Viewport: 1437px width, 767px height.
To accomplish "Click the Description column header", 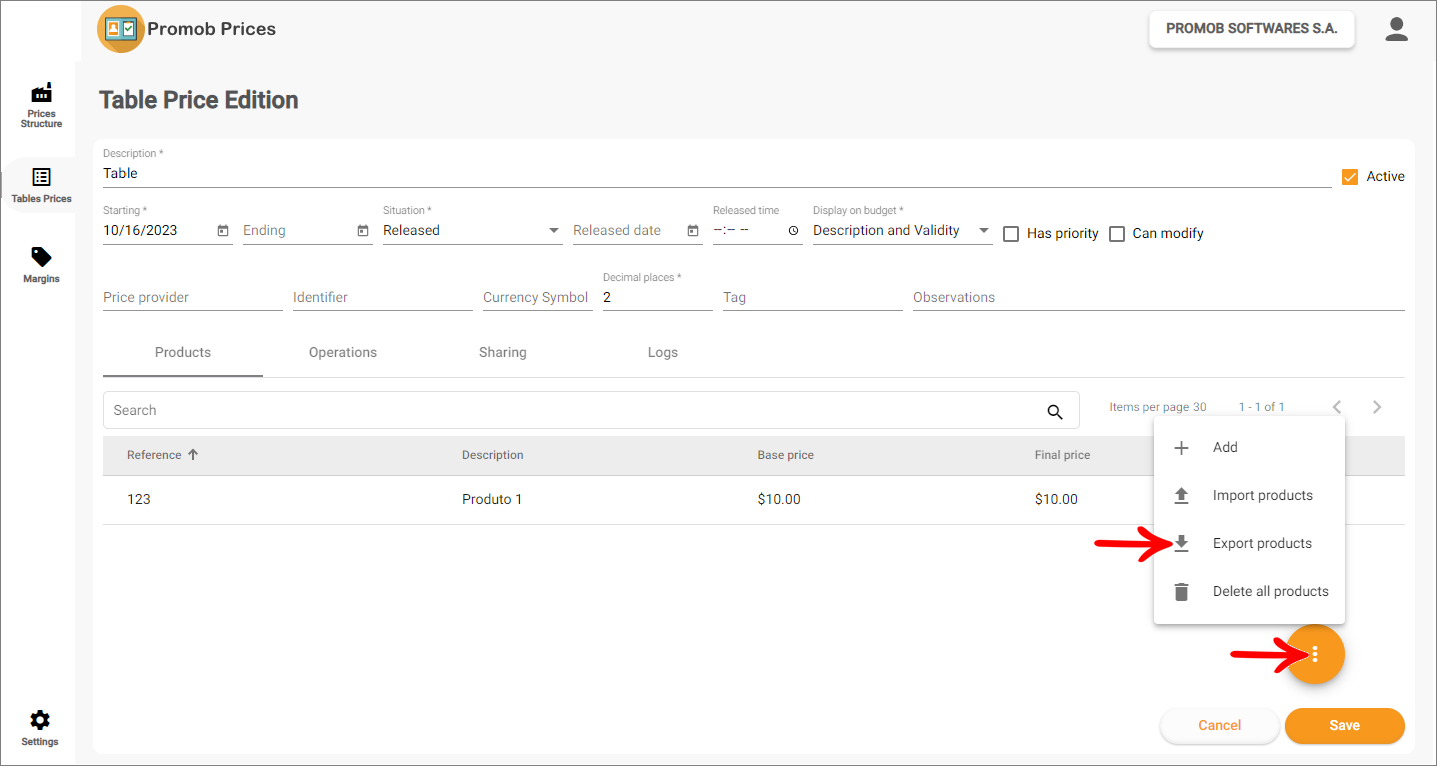I will (493, 455).
